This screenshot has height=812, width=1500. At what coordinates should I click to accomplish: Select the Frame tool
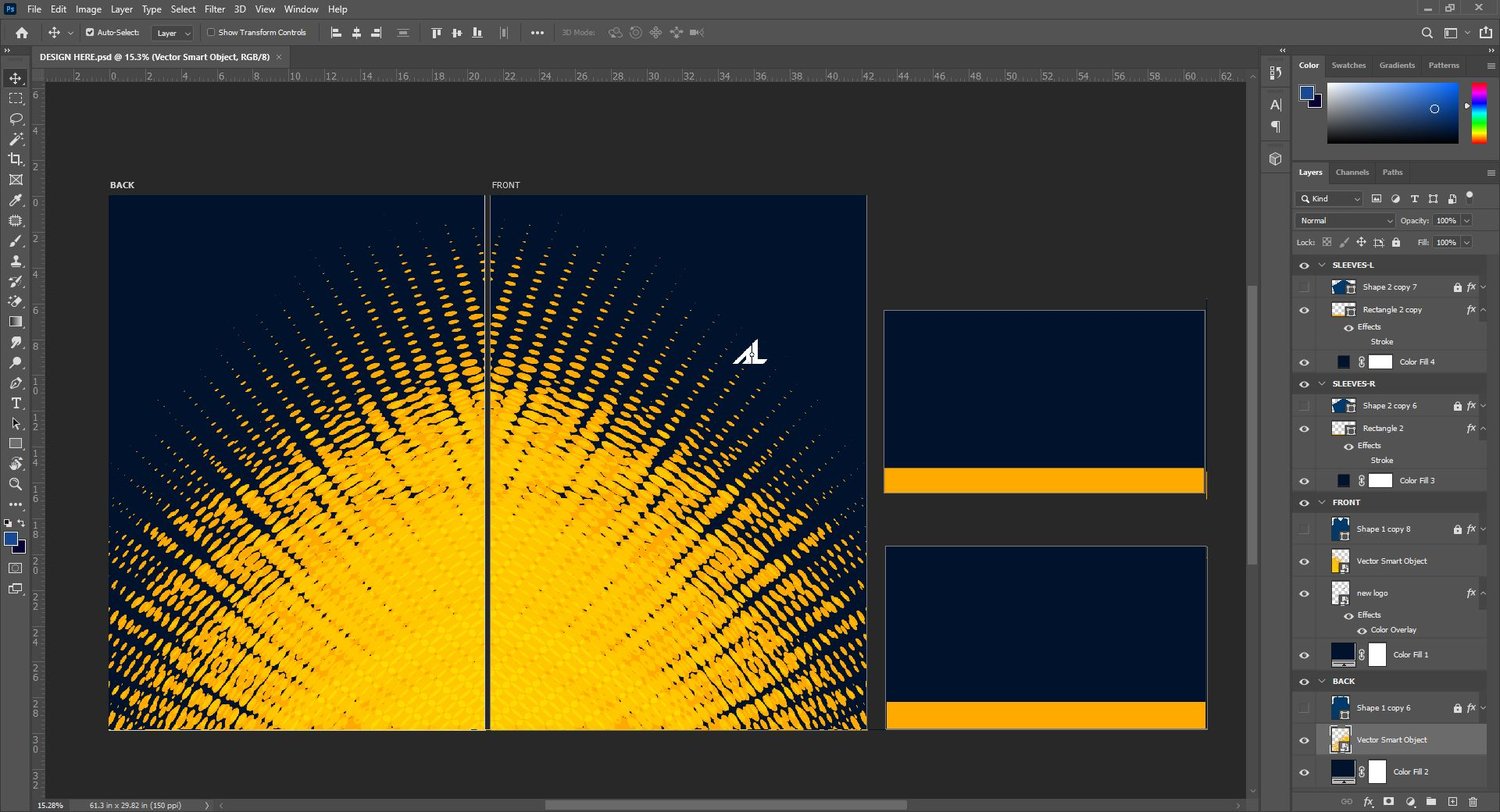click(16, 180)
